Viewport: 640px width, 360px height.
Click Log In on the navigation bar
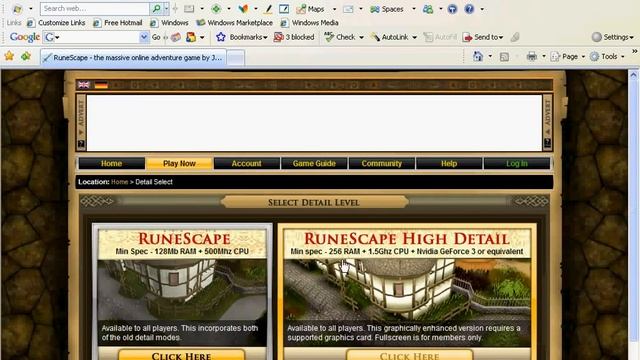(517, 163)
